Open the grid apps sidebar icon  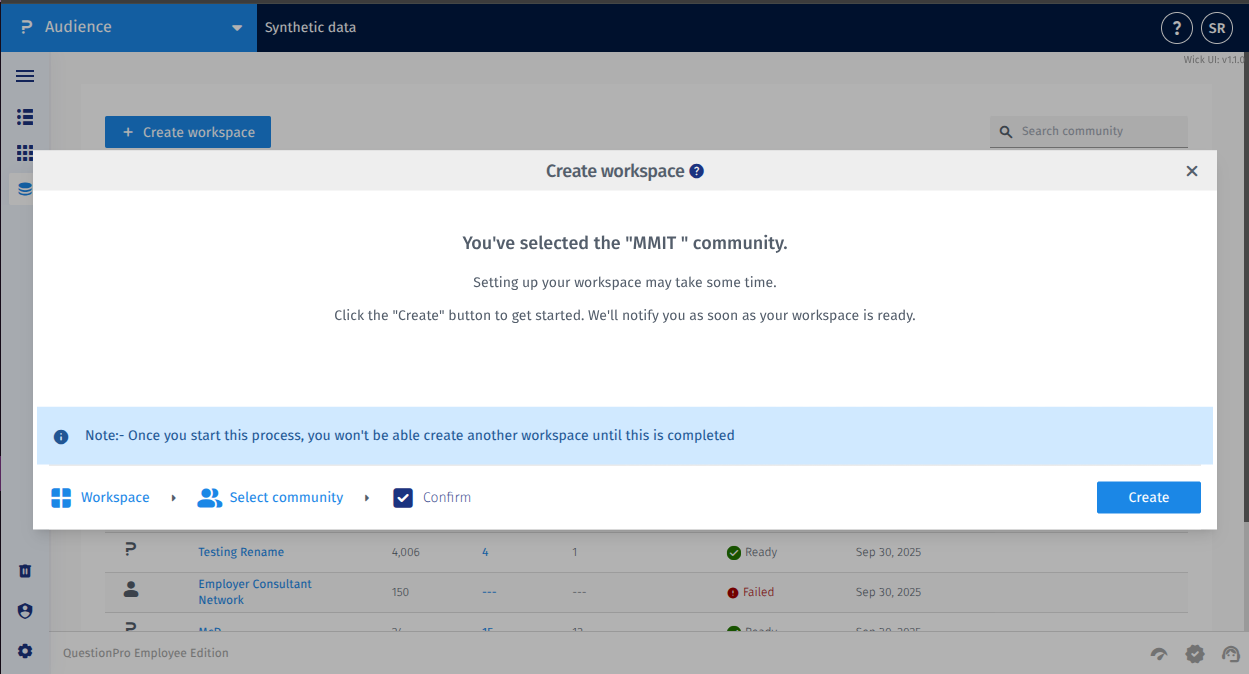pos(25,153)
